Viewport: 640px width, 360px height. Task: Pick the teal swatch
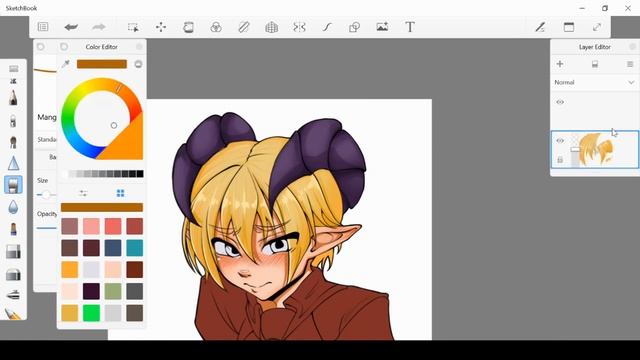135,248
